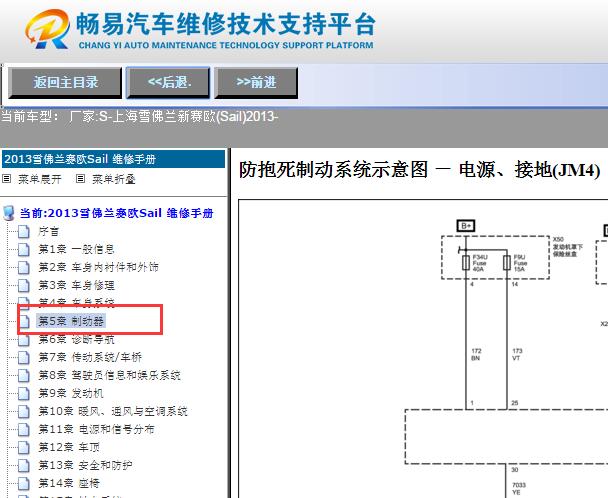Viewport: 608px width, 498px height.
Task: Click the 7033 YE wire label
Action: coord(519,489)
